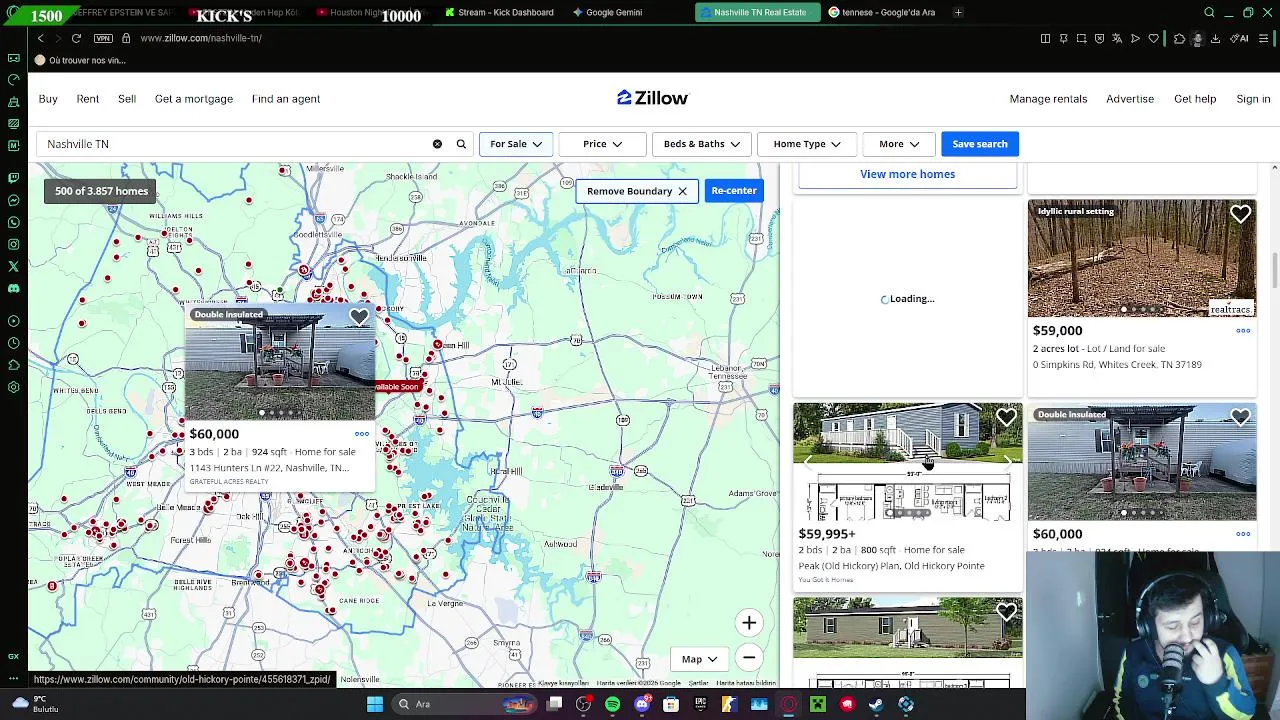Image resolution: width=1280 pixels, height=720 pixels.
Task: Open the browser extensions cube icon
Action: point(1179,38)
